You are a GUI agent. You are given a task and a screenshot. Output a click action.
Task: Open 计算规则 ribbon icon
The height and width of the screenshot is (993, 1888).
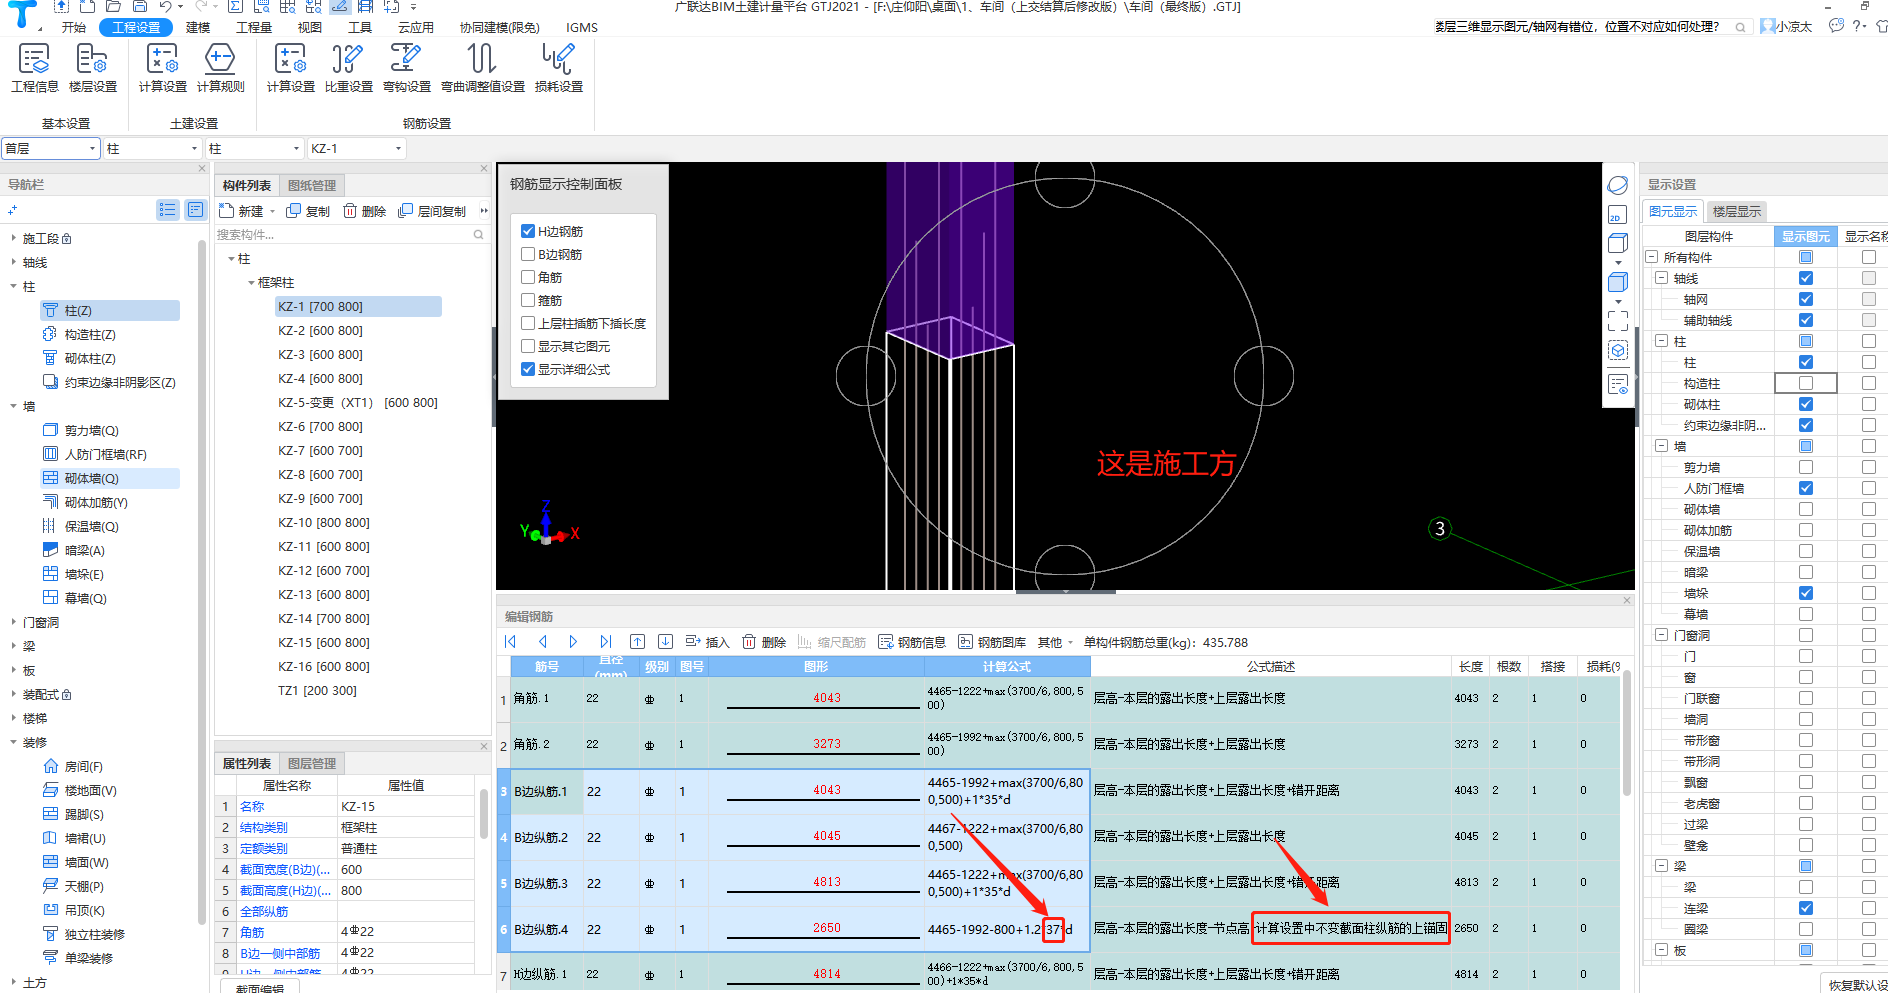click(221, 68)
